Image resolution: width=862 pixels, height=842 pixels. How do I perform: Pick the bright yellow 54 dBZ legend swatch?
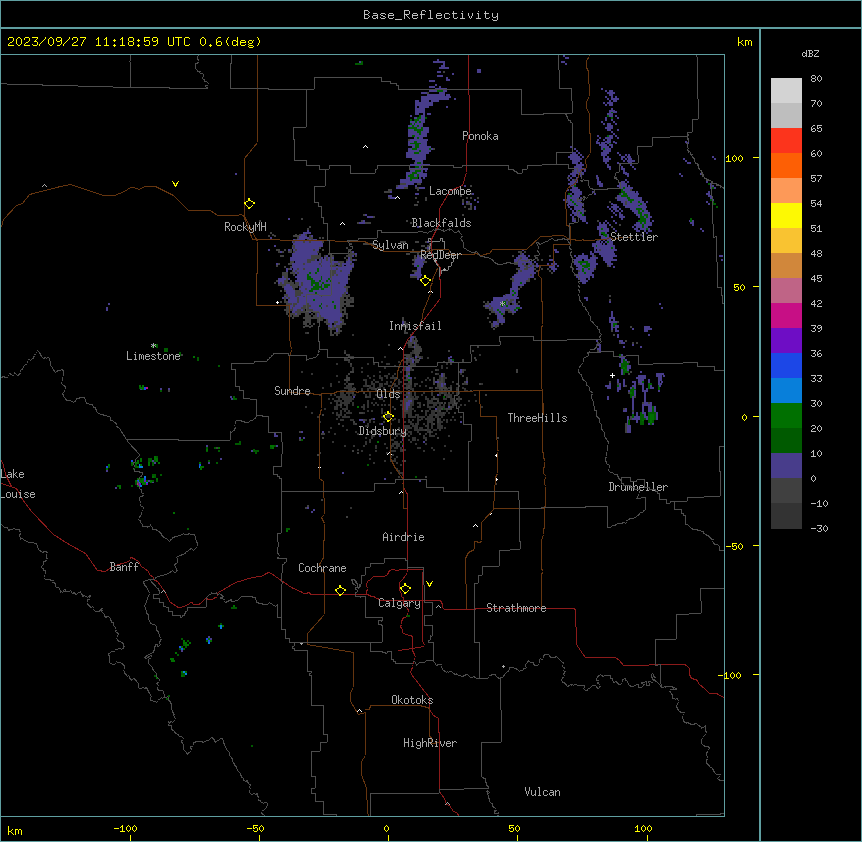786,215
